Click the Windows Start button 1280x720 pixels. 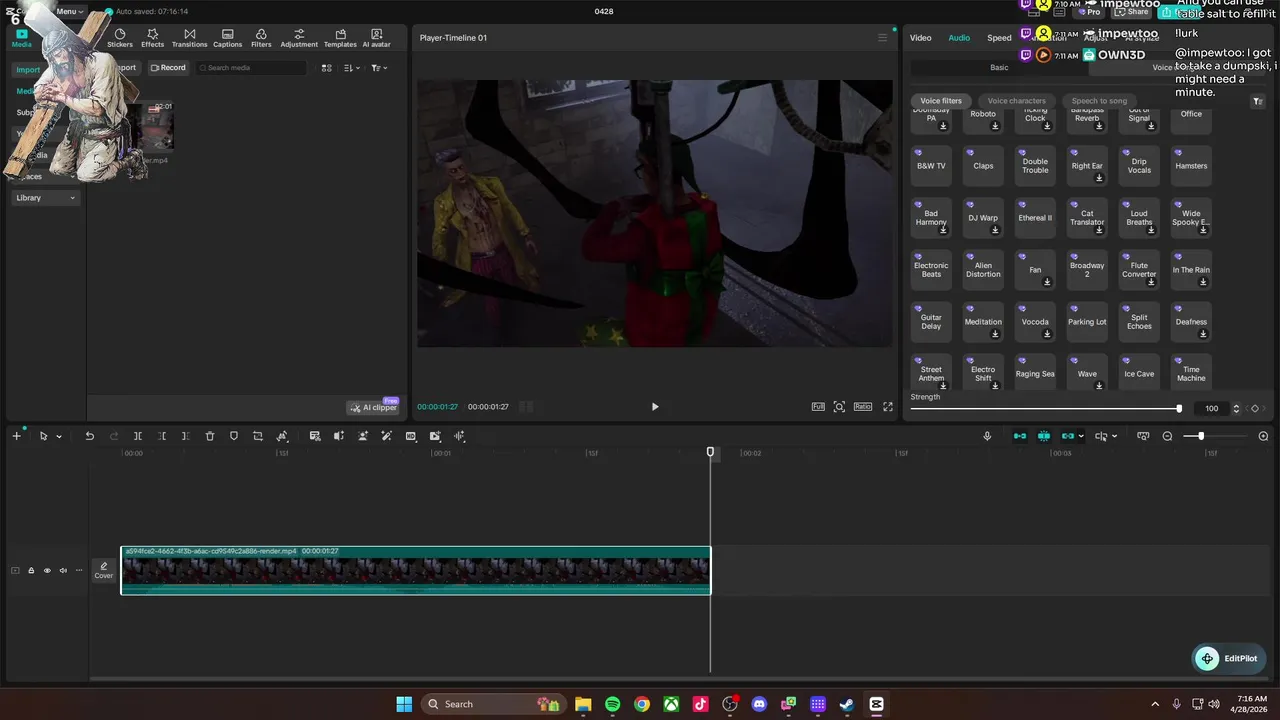404,704
